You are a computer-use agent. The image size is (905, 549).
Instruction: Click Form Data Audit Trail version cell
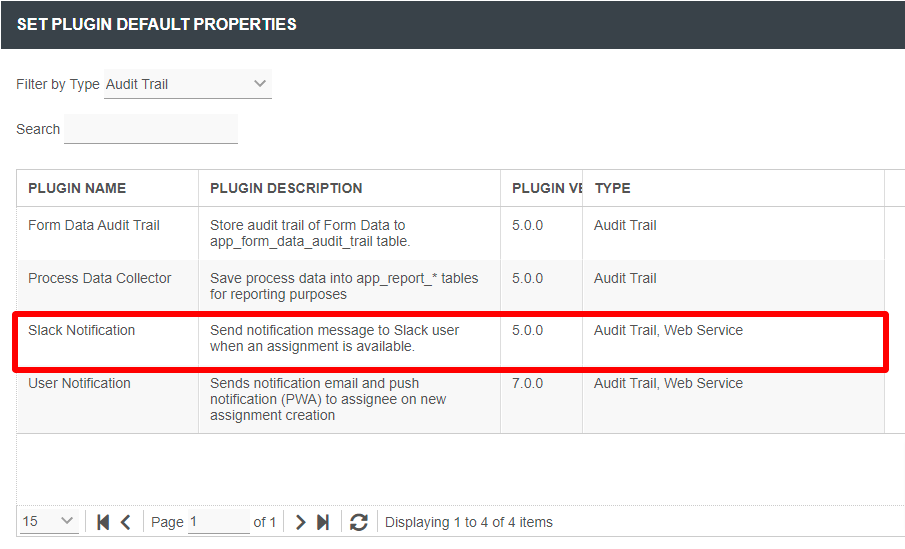point(528,225)
